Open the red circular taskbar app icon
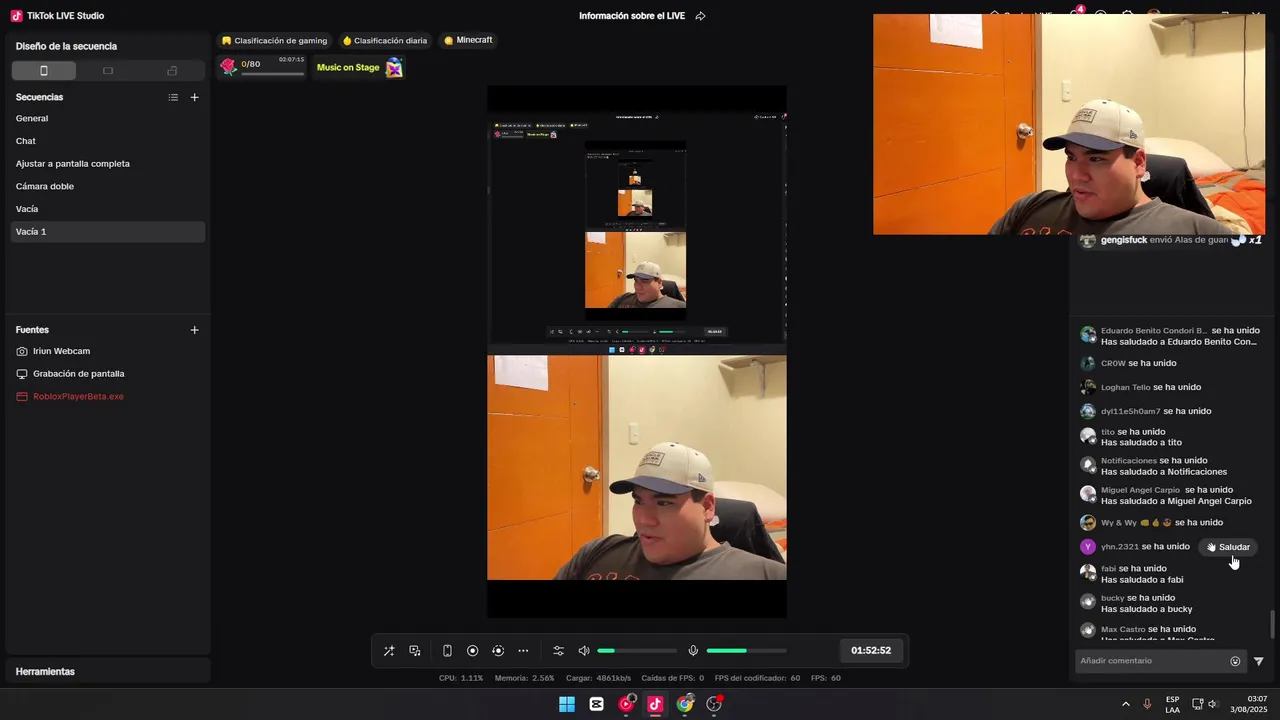The image size is (1280, 720). click(x=626, y=704)
